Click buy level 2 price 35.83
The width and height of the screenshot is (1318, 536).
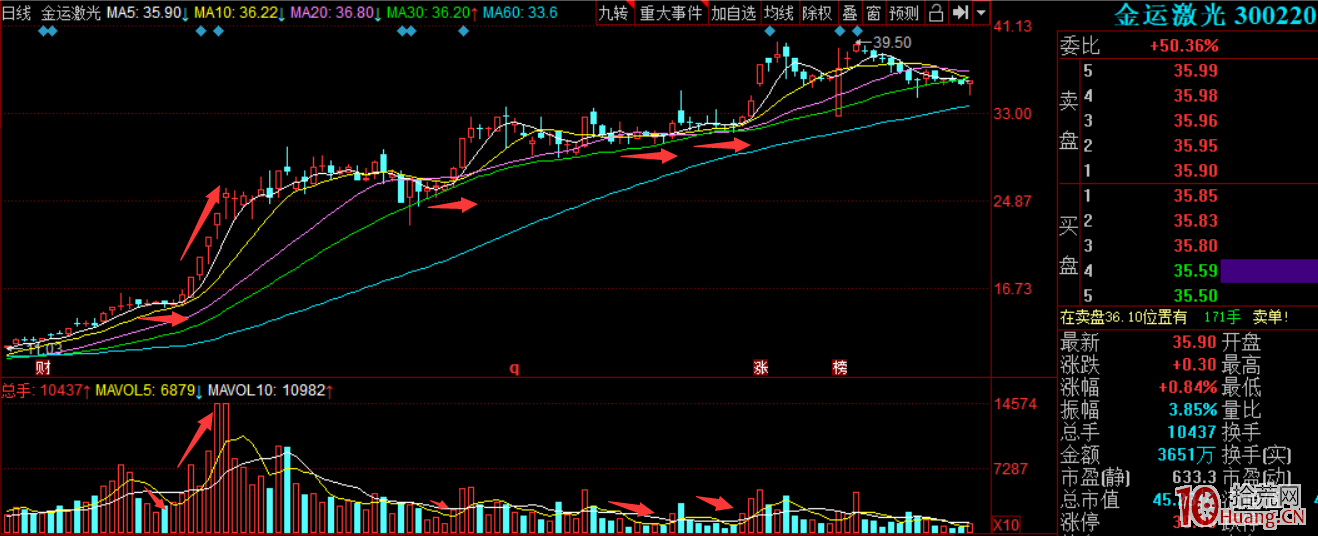pyautogui.click(x=1196, y=221)
